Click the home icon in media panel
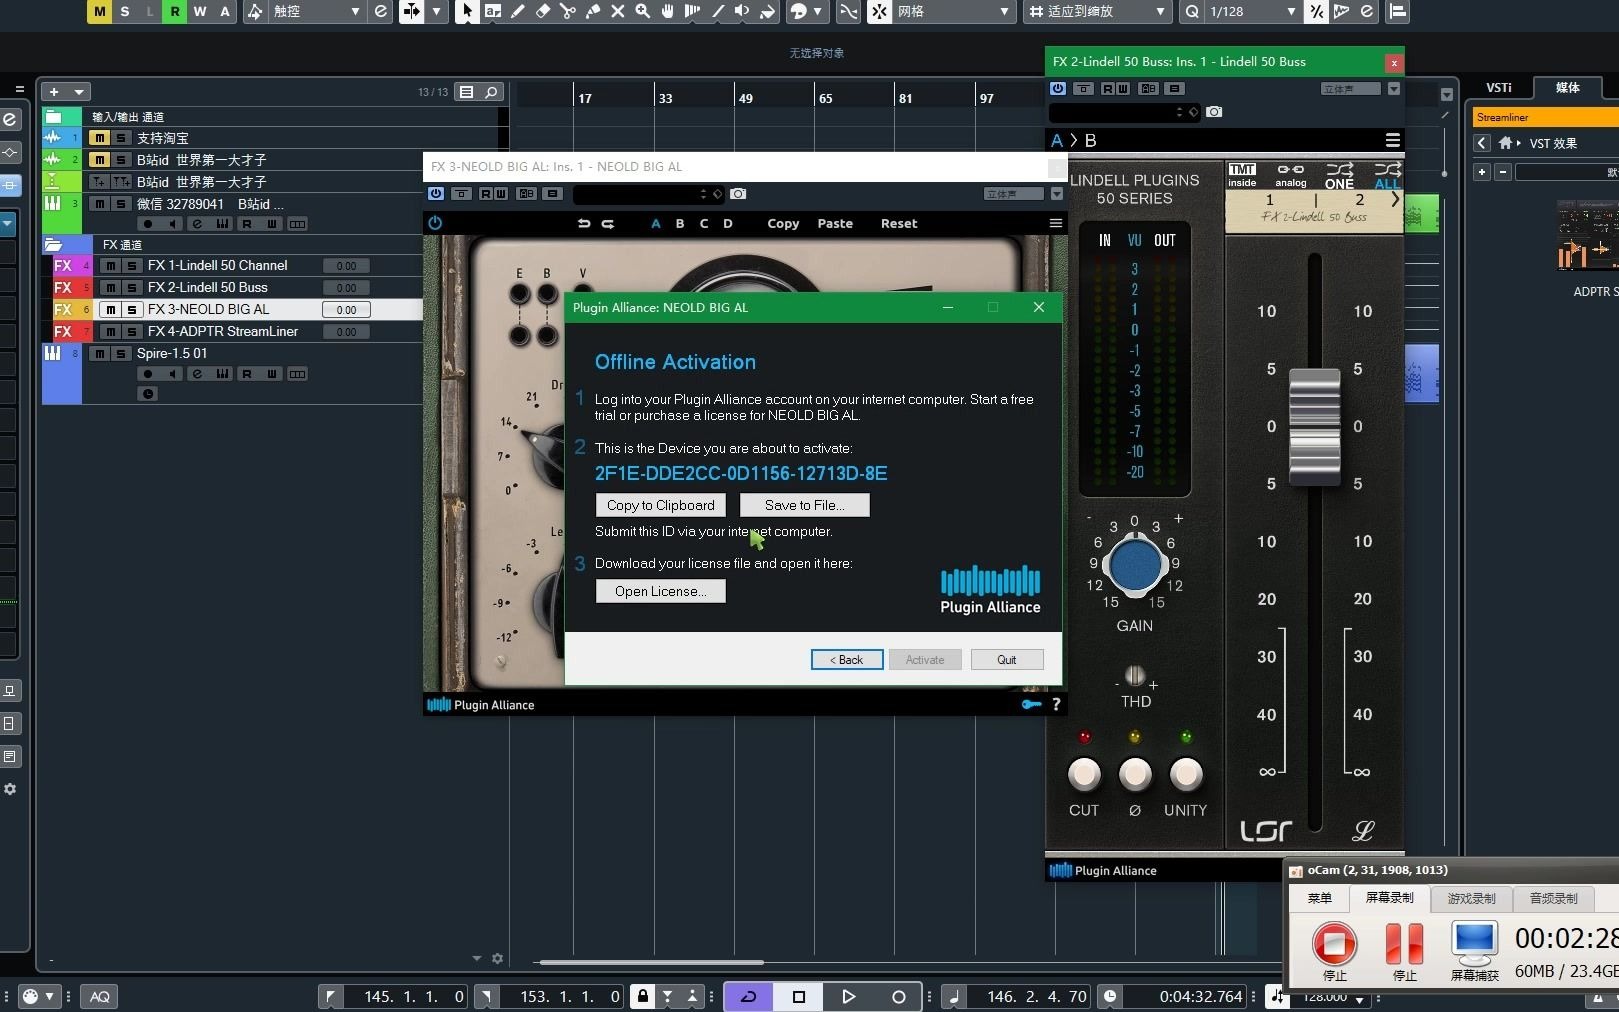 tap(1505, 143)
